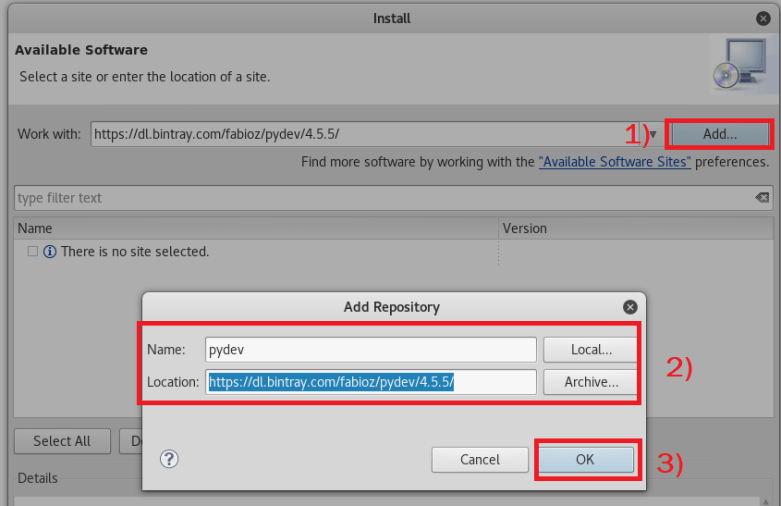
Task: Select the 'There is no site selected.' text
Action: point(135,252)
